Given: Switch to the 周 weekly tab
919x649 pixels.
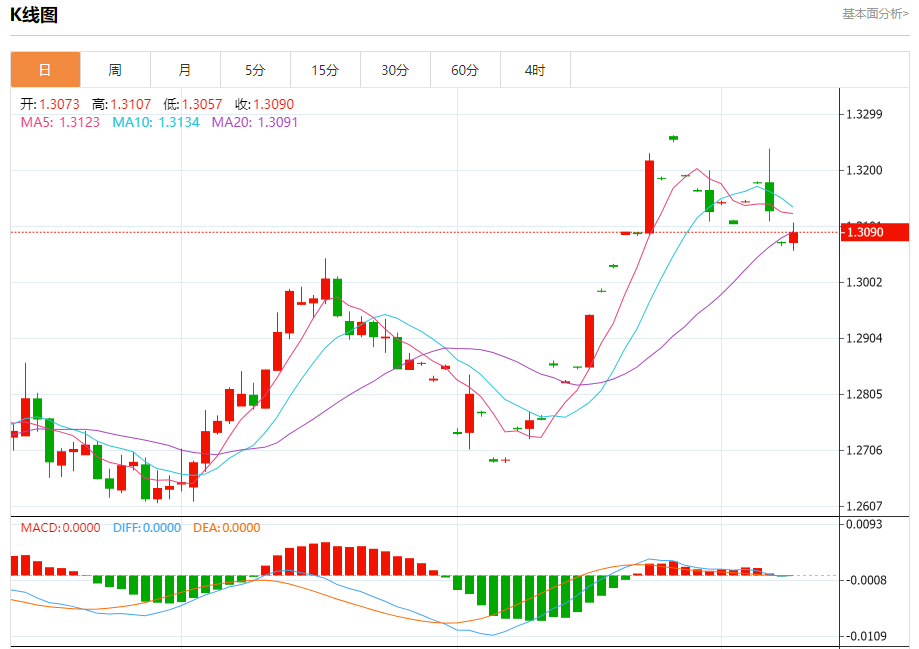Looking at the screenshot, I should click(x=115, y=70).
